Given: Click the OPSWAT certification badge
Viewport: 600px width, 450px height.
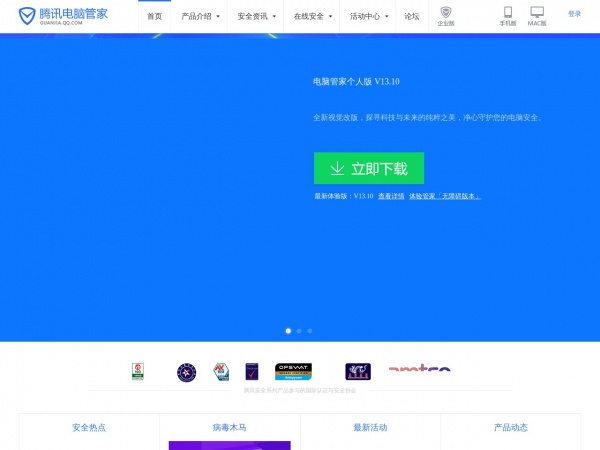Looking at the screenshot, I should [x=293, y=372].
